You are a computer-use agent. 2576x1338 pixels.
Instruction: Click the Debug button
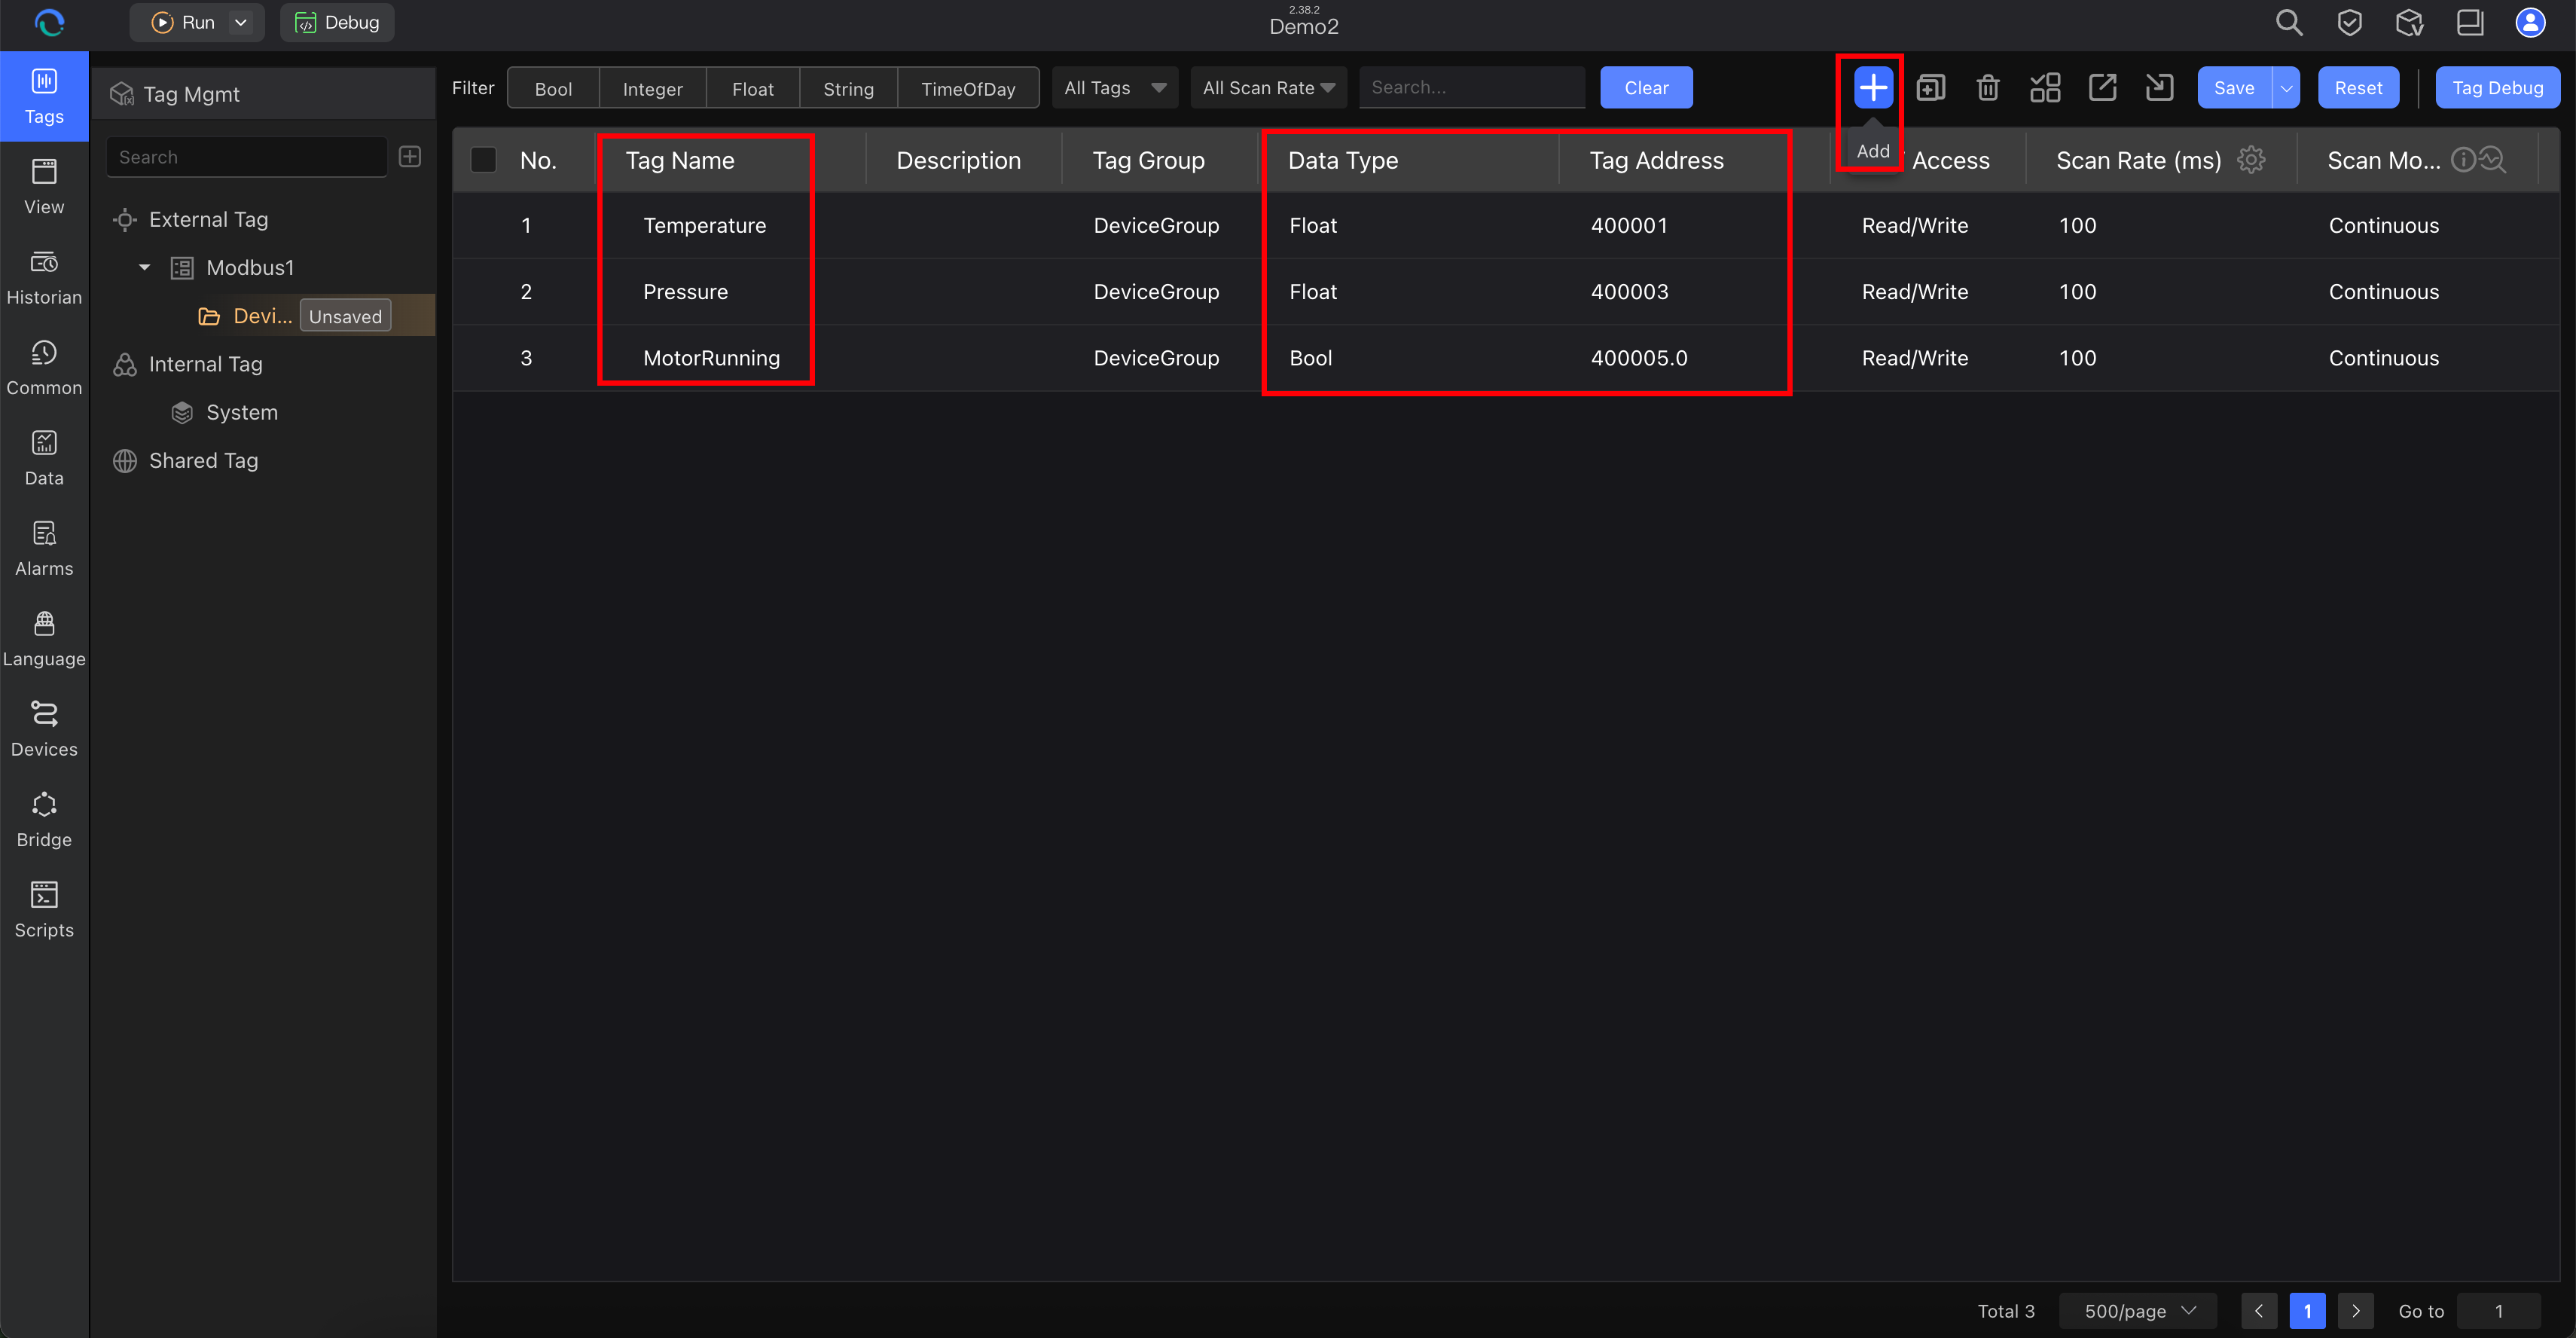(x=337, y=23)
